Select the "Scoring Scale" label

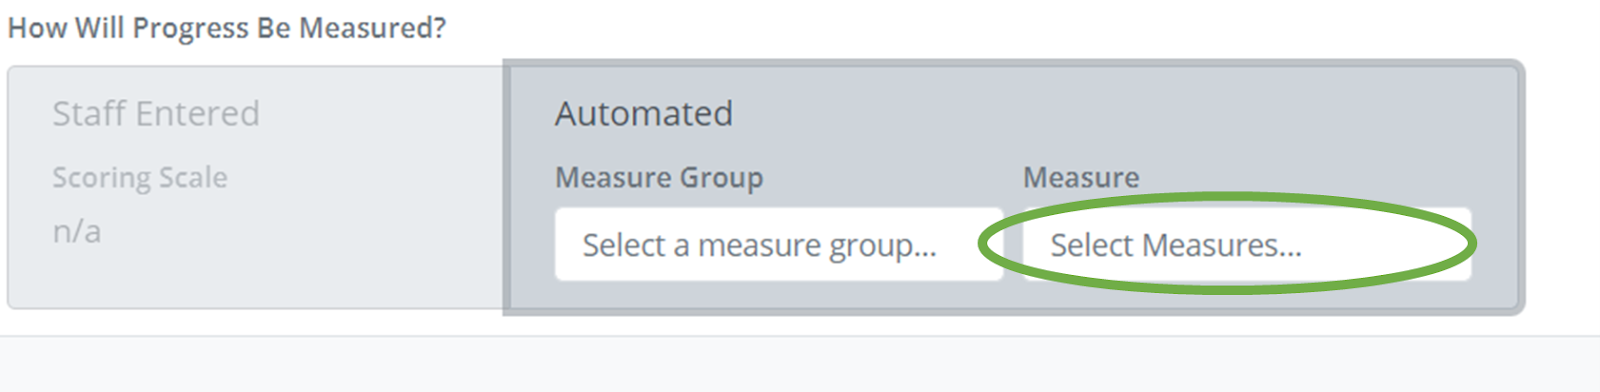click(140, 177)
